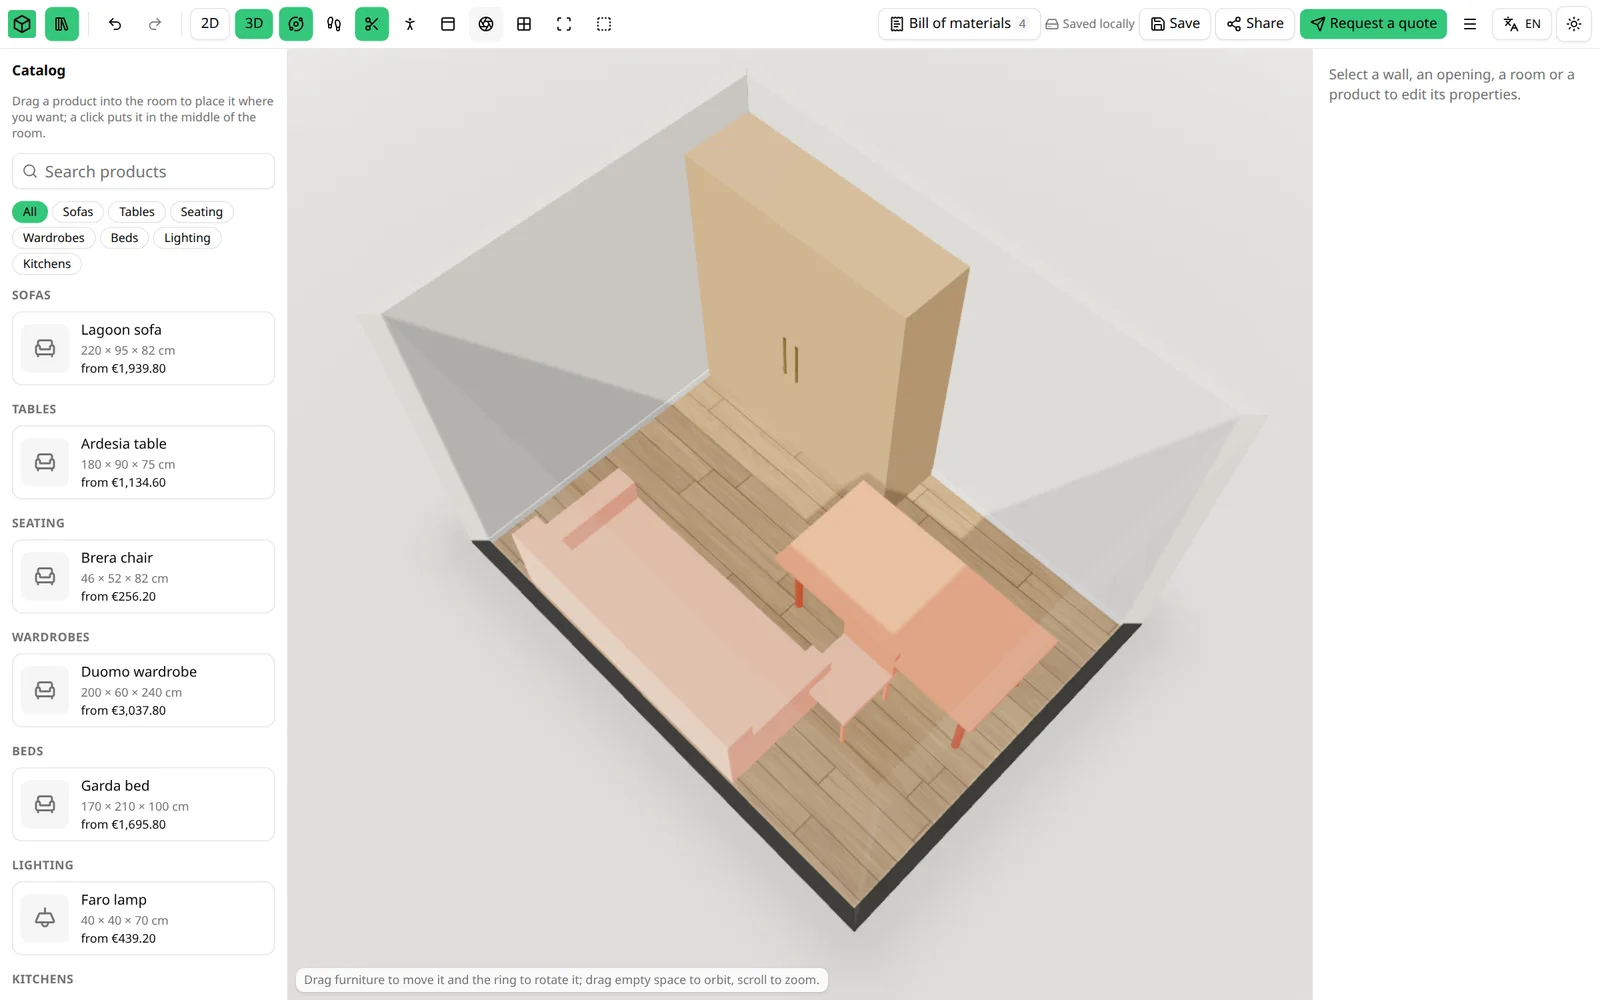Toggle the grid icon in toolbar

coord(524,24)
